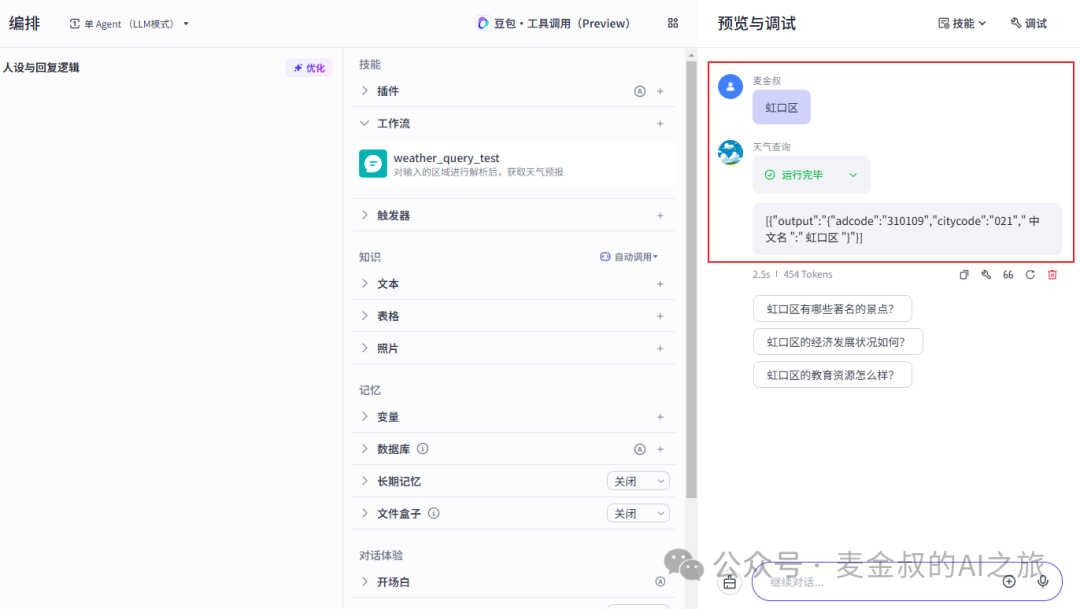Image resolution: width=1080 pixels, height=609 pixels.
Task: Expand the 插件 section
Action: (x=364, y=91)
